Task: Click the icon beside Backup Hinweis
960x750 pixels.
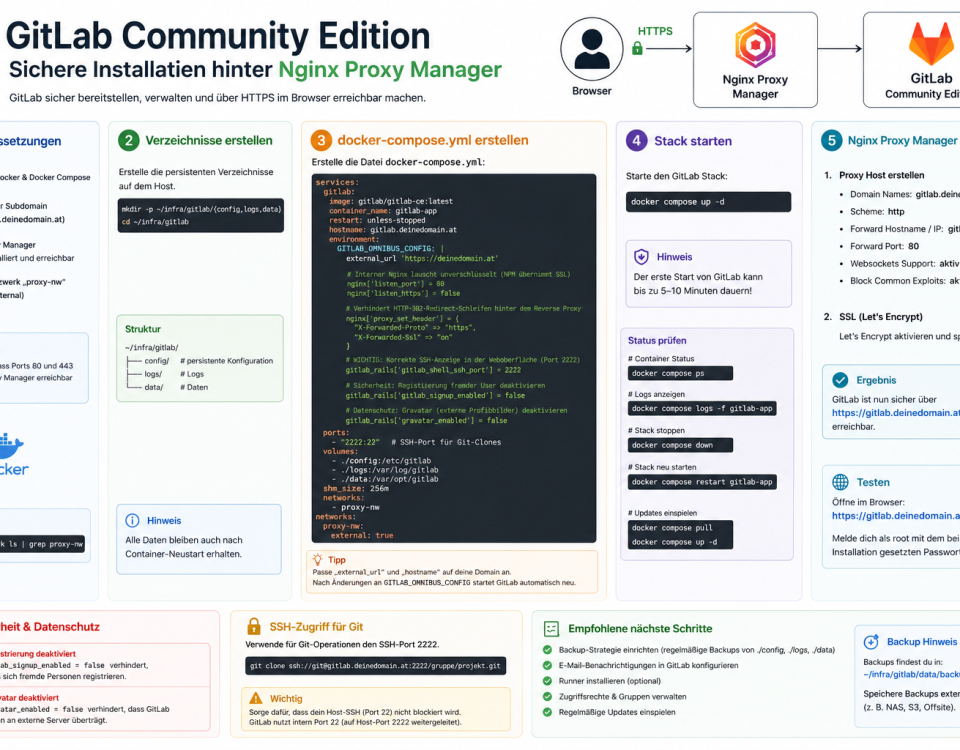Action: click(x=871, y=642)
